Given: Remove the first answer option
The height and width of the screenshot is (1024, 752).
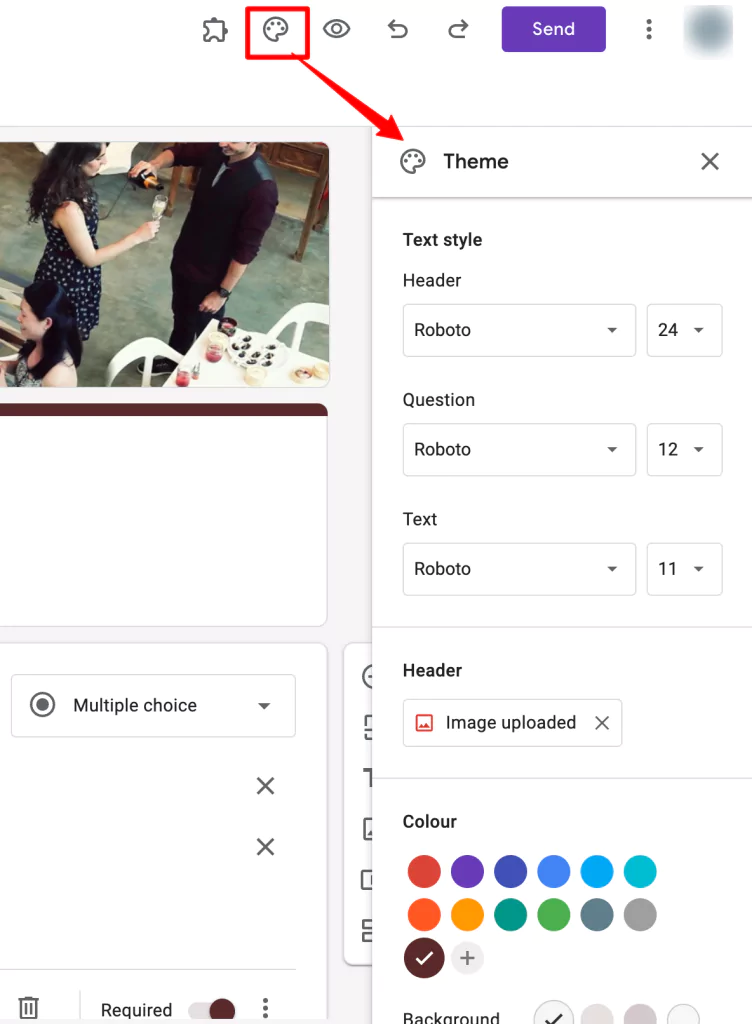Looking at the screenshot, I should (x=265, y=786).
